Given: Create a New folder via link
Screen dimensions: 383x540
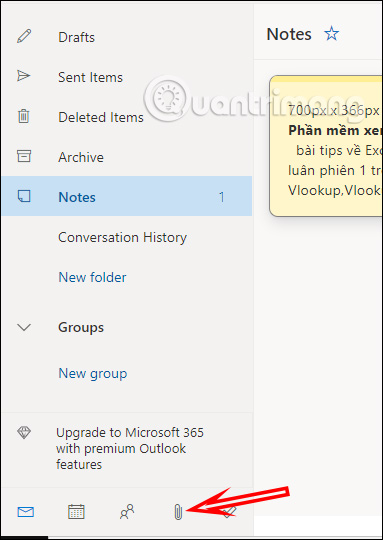Looking at the screenshot, I should tap(92, 277).
